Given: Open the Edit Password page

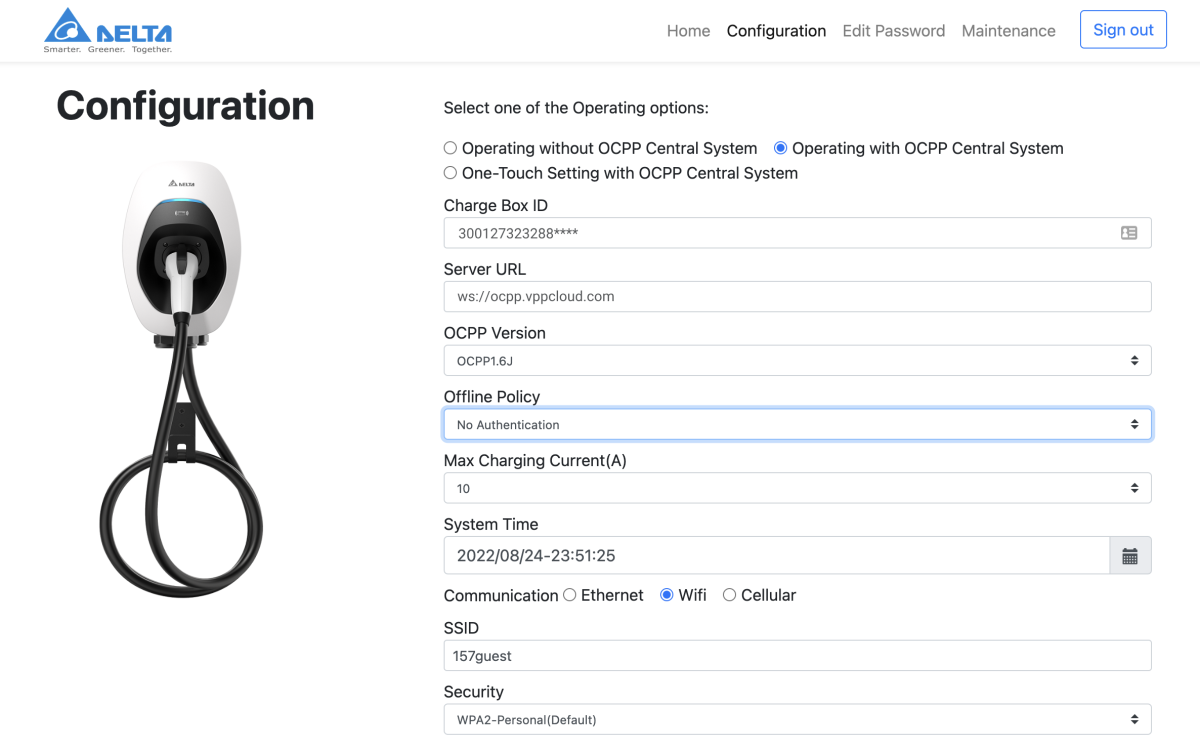Looking at the screenshot, I should 893,30.
